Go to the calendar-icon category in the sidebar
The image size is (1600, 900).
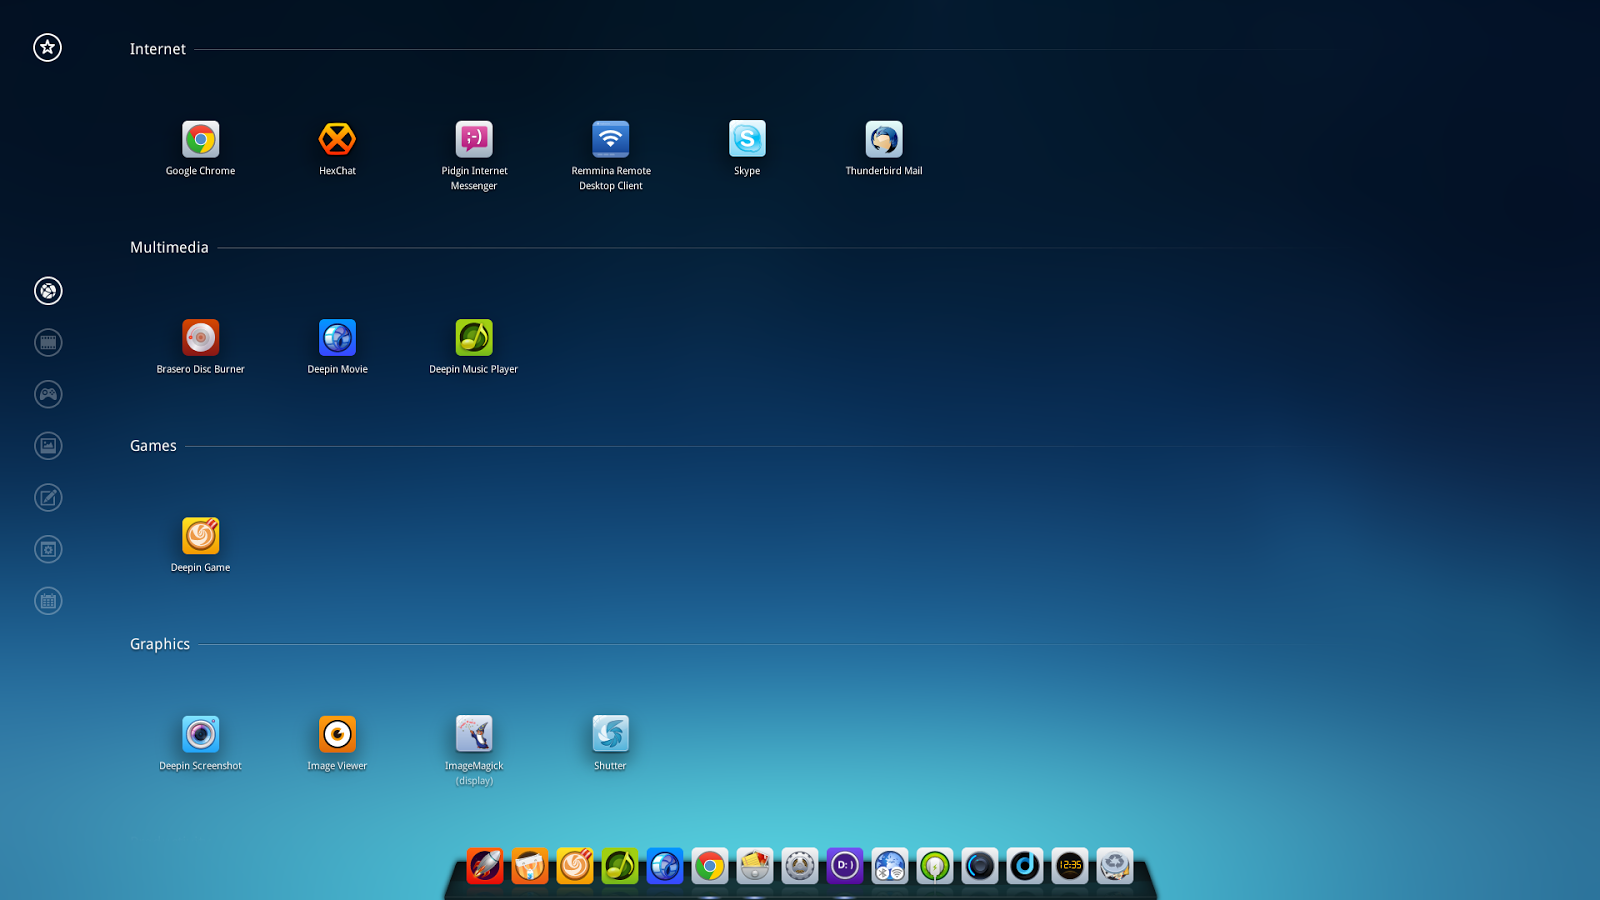tap(48, 601)
